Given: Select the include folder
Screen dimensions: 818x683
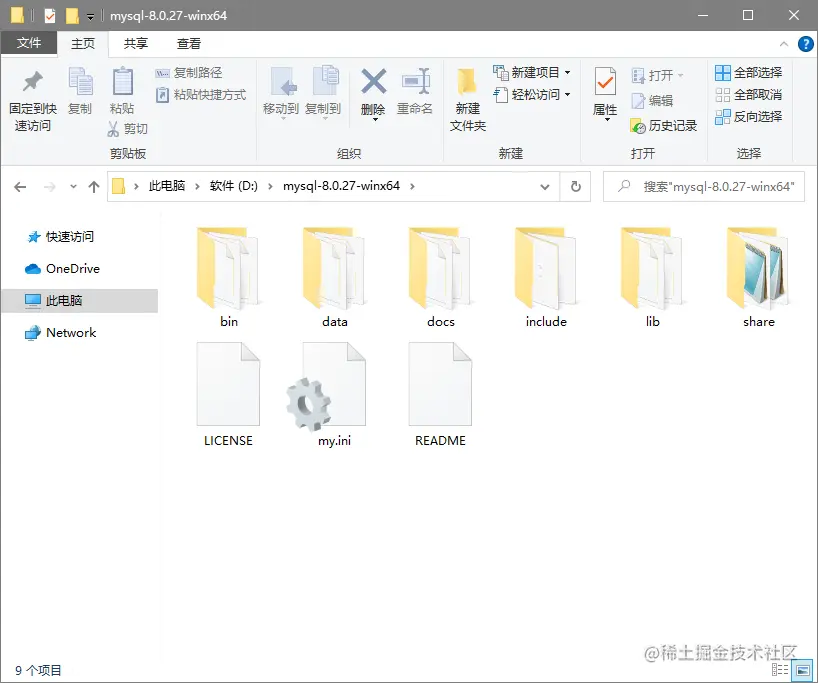Looking at the screenshot, I should (x=546, y=278).
